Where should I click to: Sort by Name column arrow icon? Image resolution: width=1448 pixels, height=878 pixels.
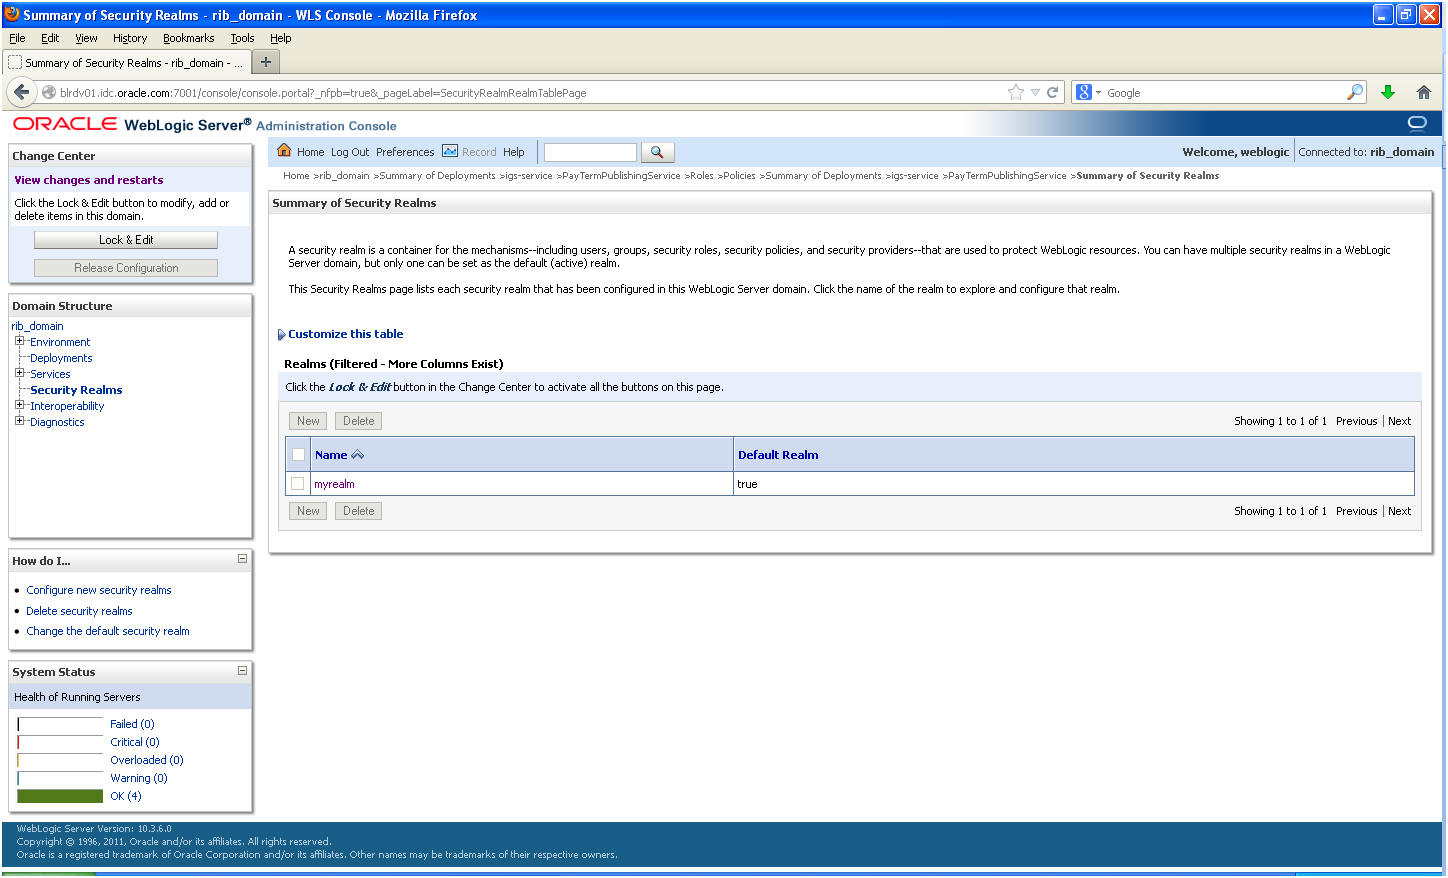[x=358, y=455]
